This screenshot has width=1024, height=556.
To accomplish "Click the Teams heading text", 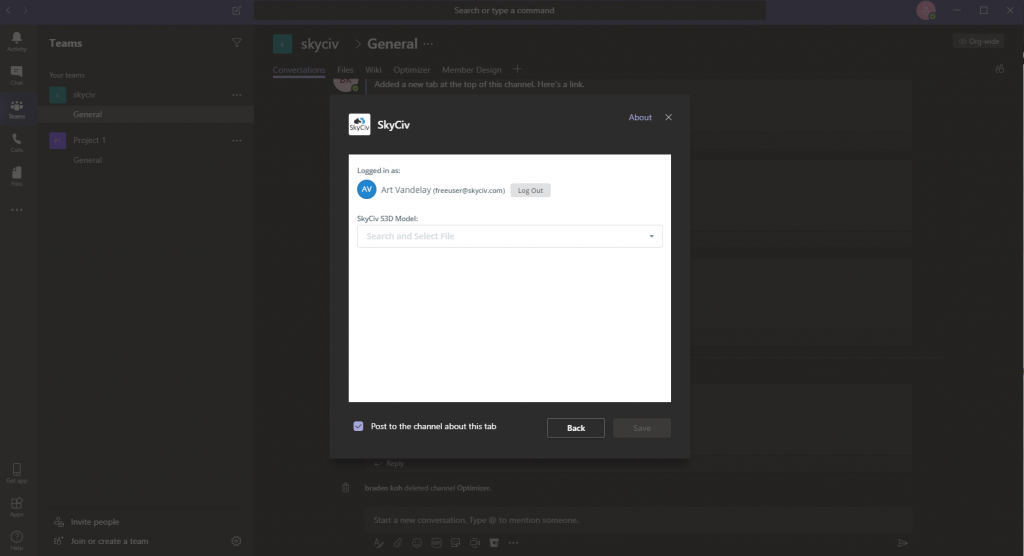I will point(65,43).
